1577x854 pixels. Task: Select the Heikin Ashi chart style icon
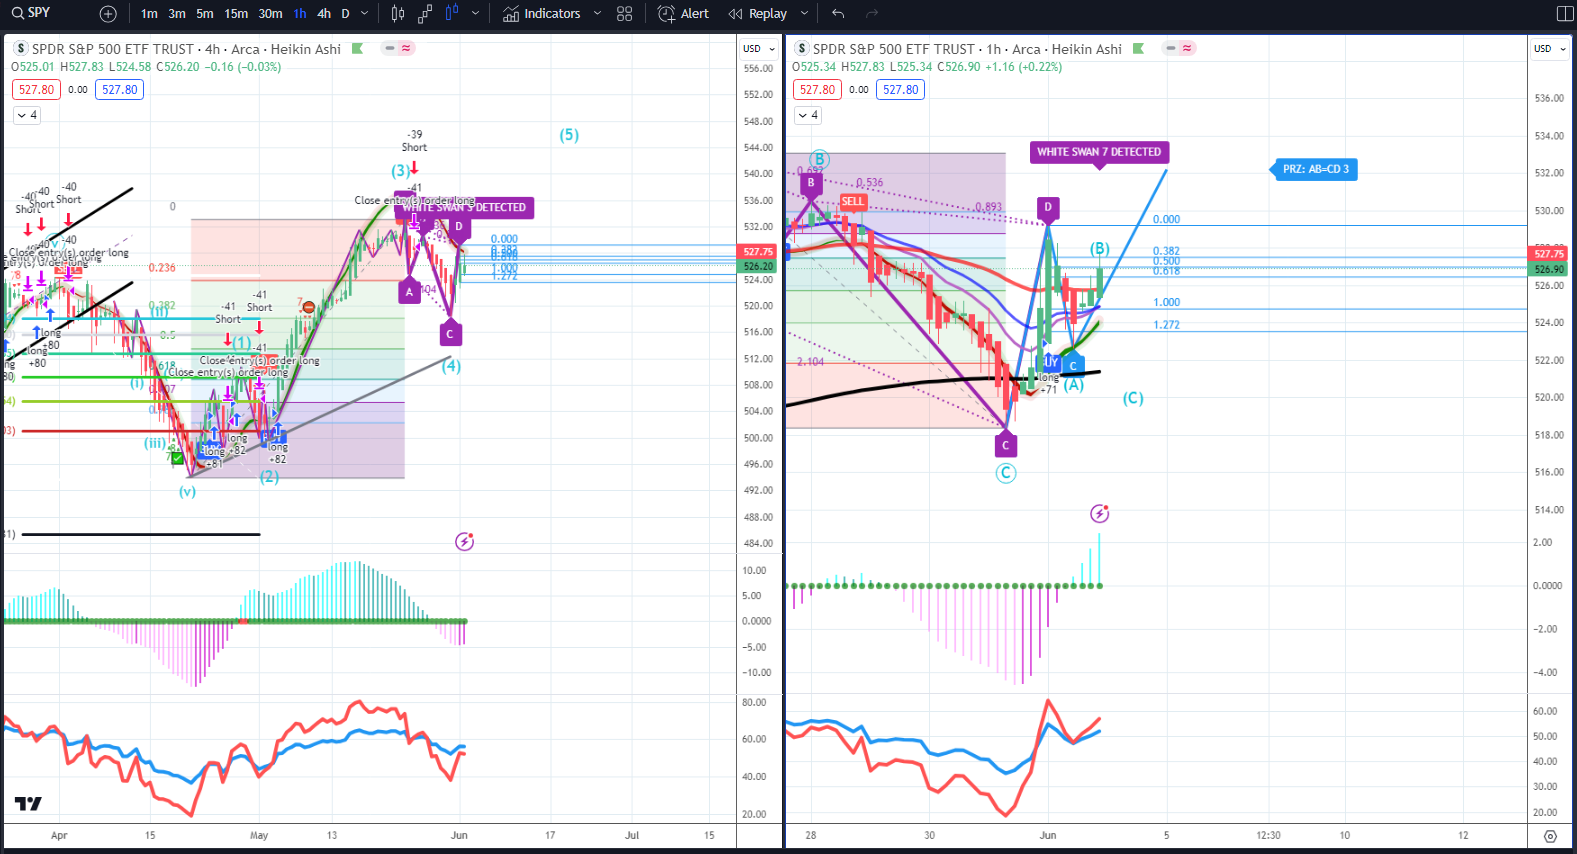(452, 14)
